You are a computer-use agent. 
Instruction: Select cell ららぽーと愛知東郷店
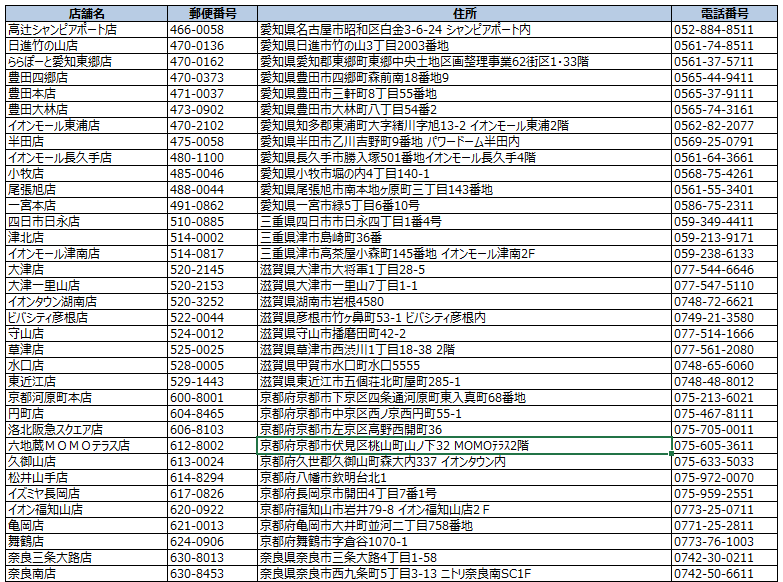[86, 61]
